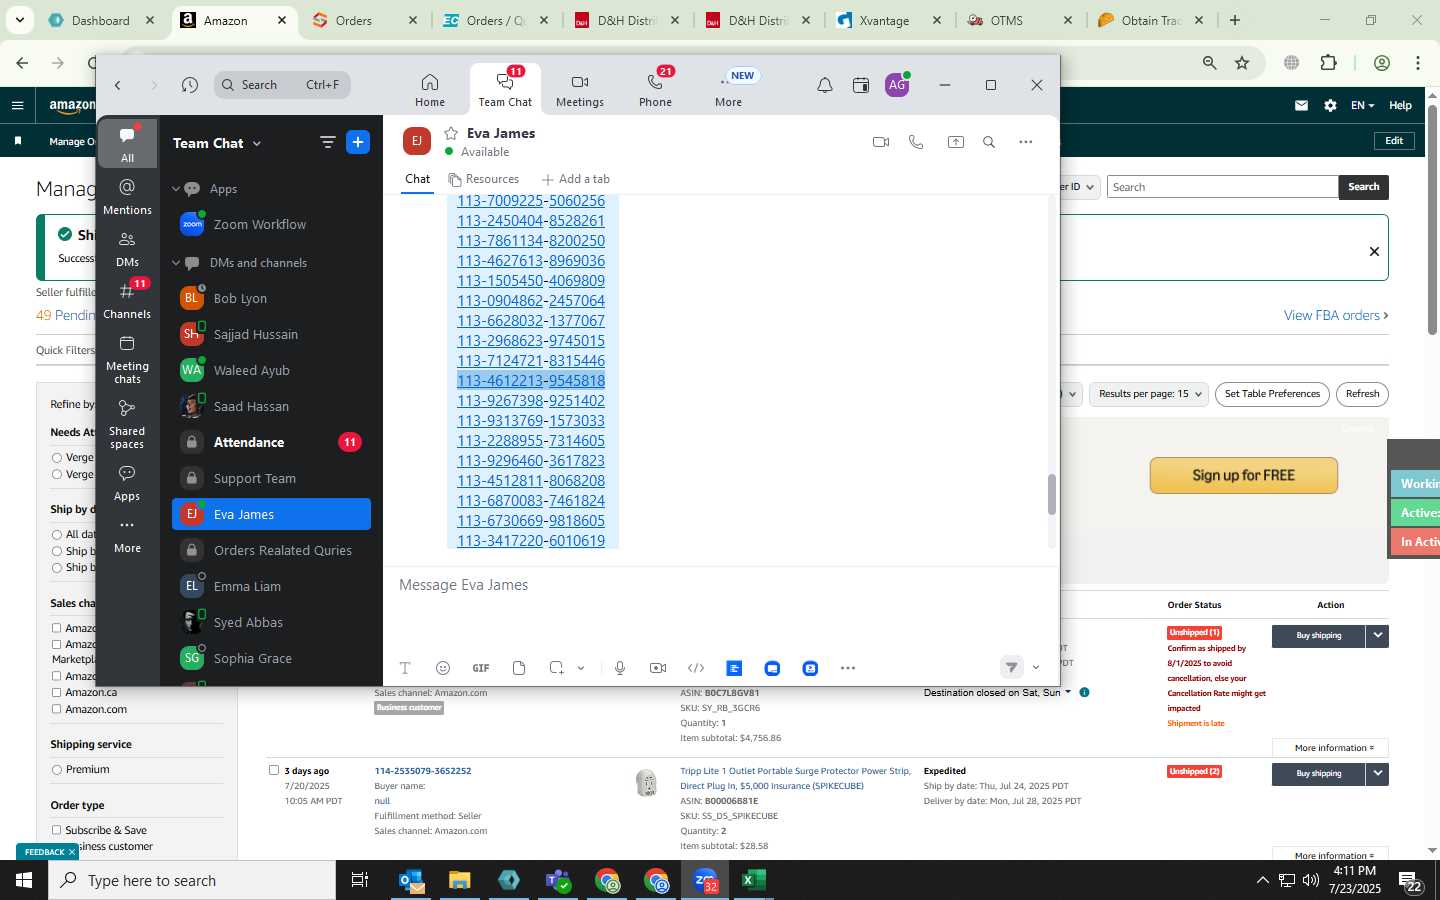The image size is (1440, 900).
Task: Start a phone call with Eva James
Action: (x=916, y=142)
